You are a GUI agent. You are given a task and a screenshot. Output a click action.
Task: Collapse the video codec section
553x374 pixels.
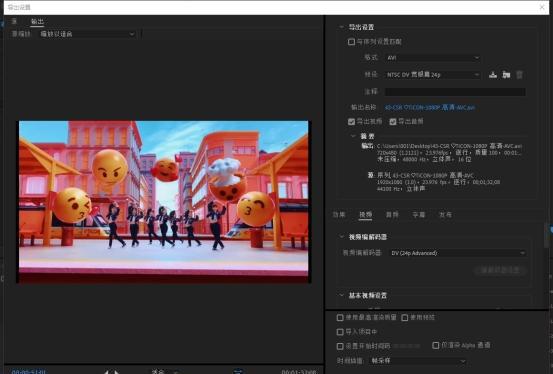(x=341, y=236)
